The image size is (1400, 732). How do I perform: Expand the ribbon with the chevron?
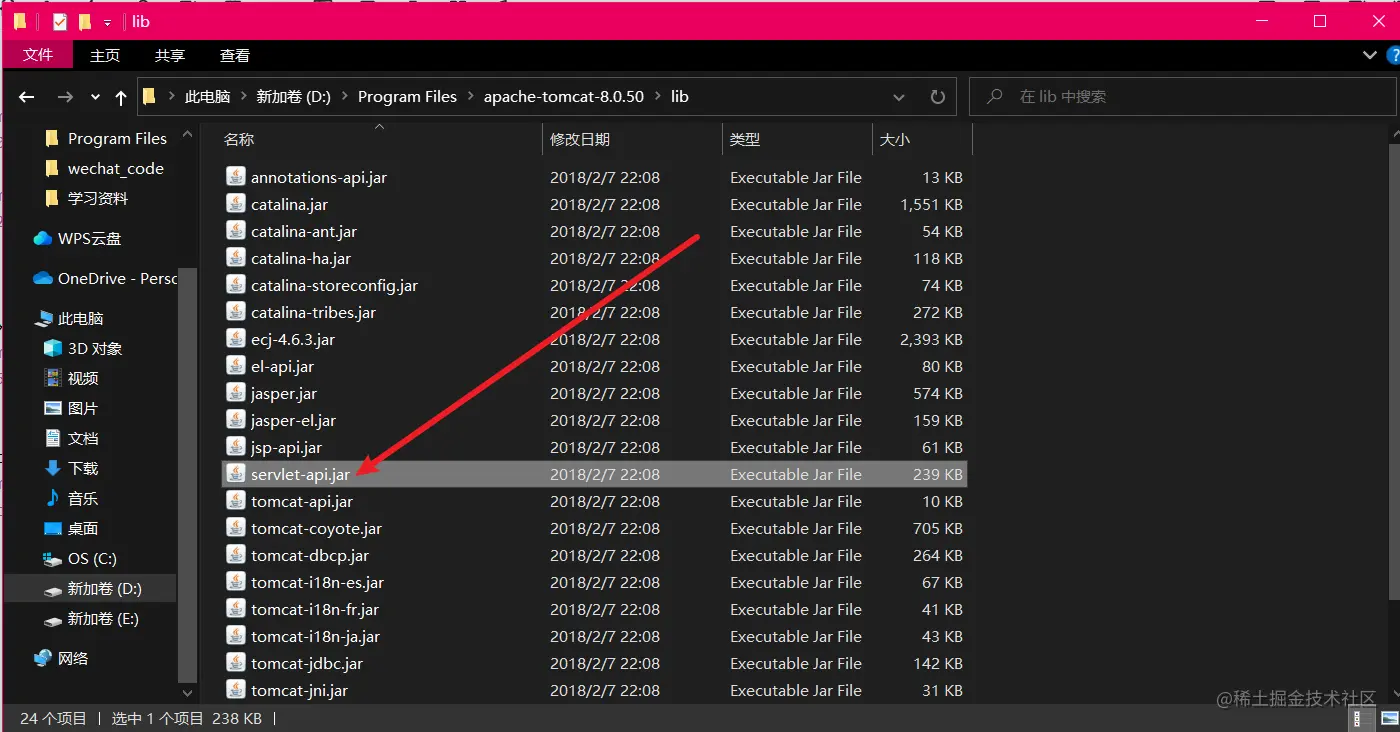coord(1368,55)
